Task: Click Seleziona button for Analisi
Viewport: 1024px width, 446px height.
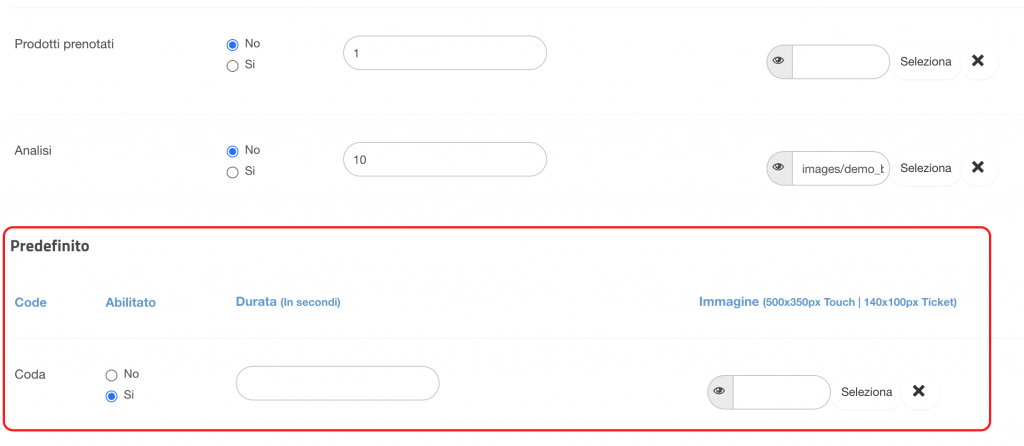Action: [x=925, y=168]
